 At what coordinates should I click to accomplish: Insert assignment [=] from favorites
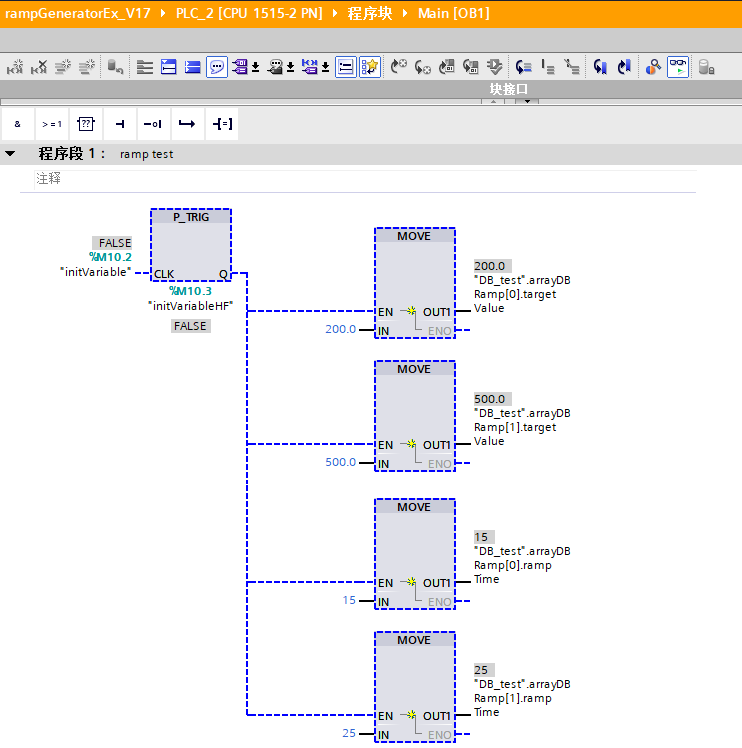coord(222,124)
